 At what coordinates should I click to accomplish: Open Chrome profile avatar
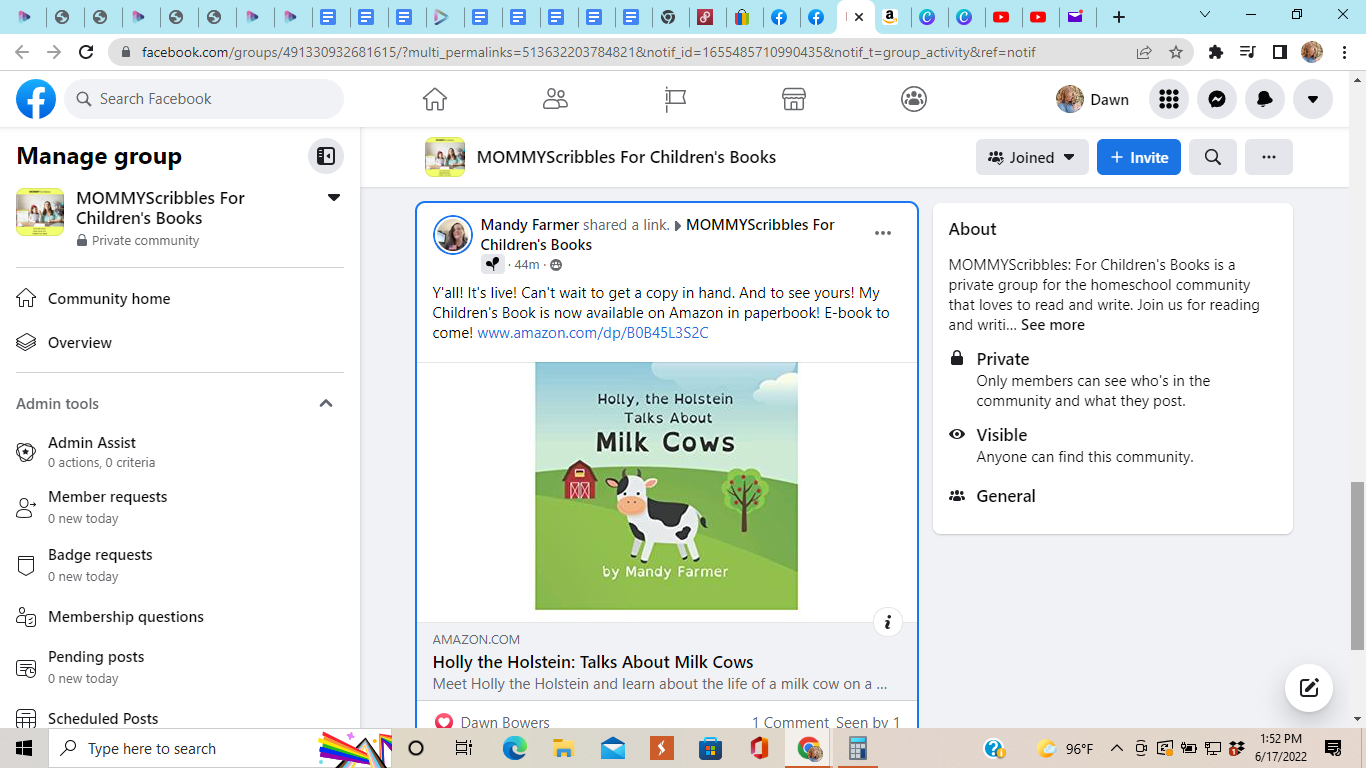coord(1312,52)
